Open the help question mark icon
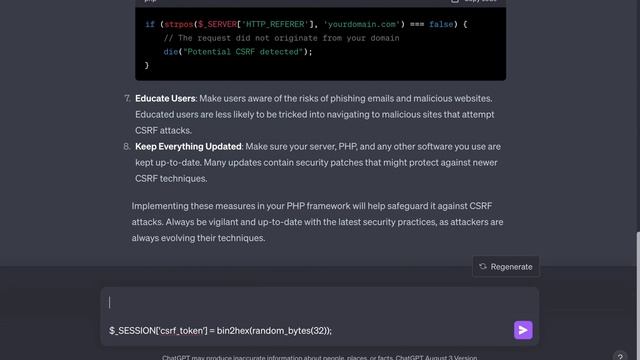 pos(620,356)
